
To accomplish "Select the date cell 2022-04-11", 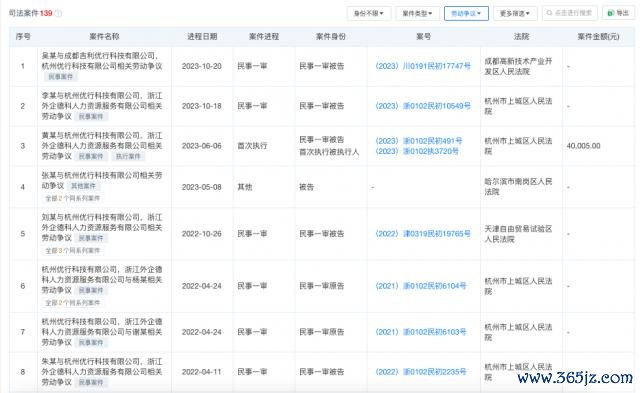I will pos(202,372).
